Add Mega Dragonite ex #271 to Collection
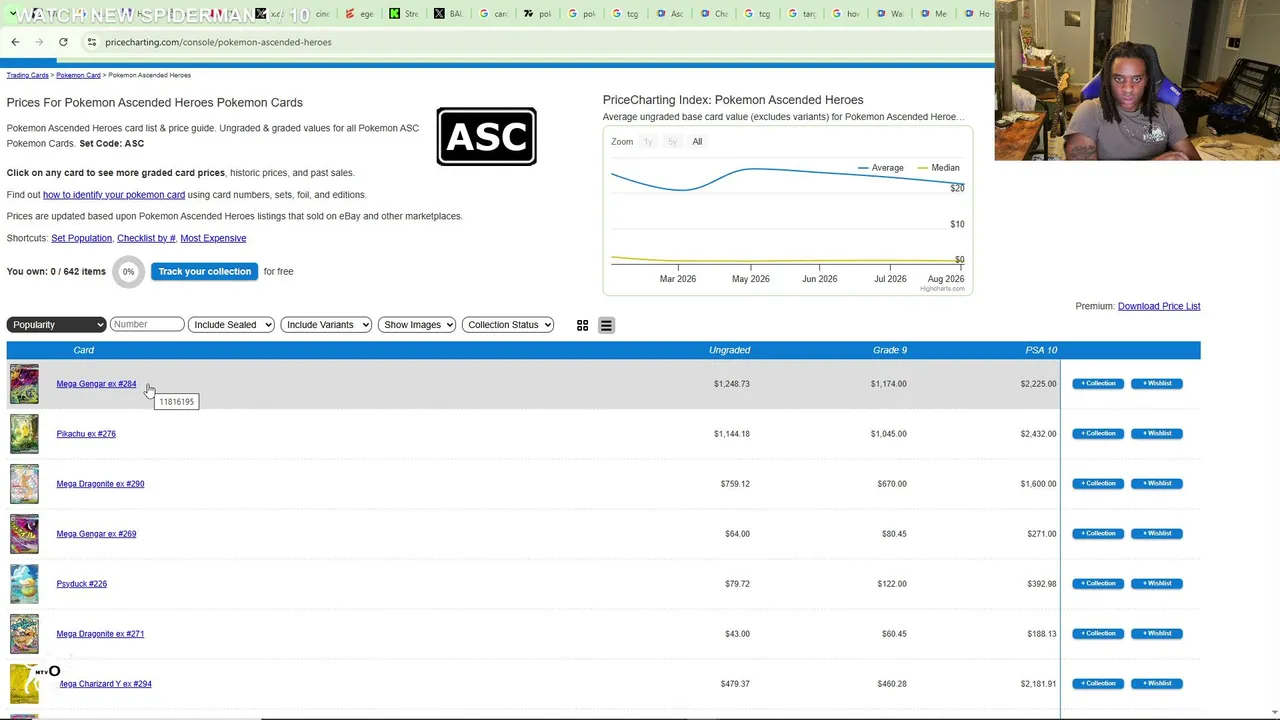1280x720 pixels. click(x=1098, y=633)
